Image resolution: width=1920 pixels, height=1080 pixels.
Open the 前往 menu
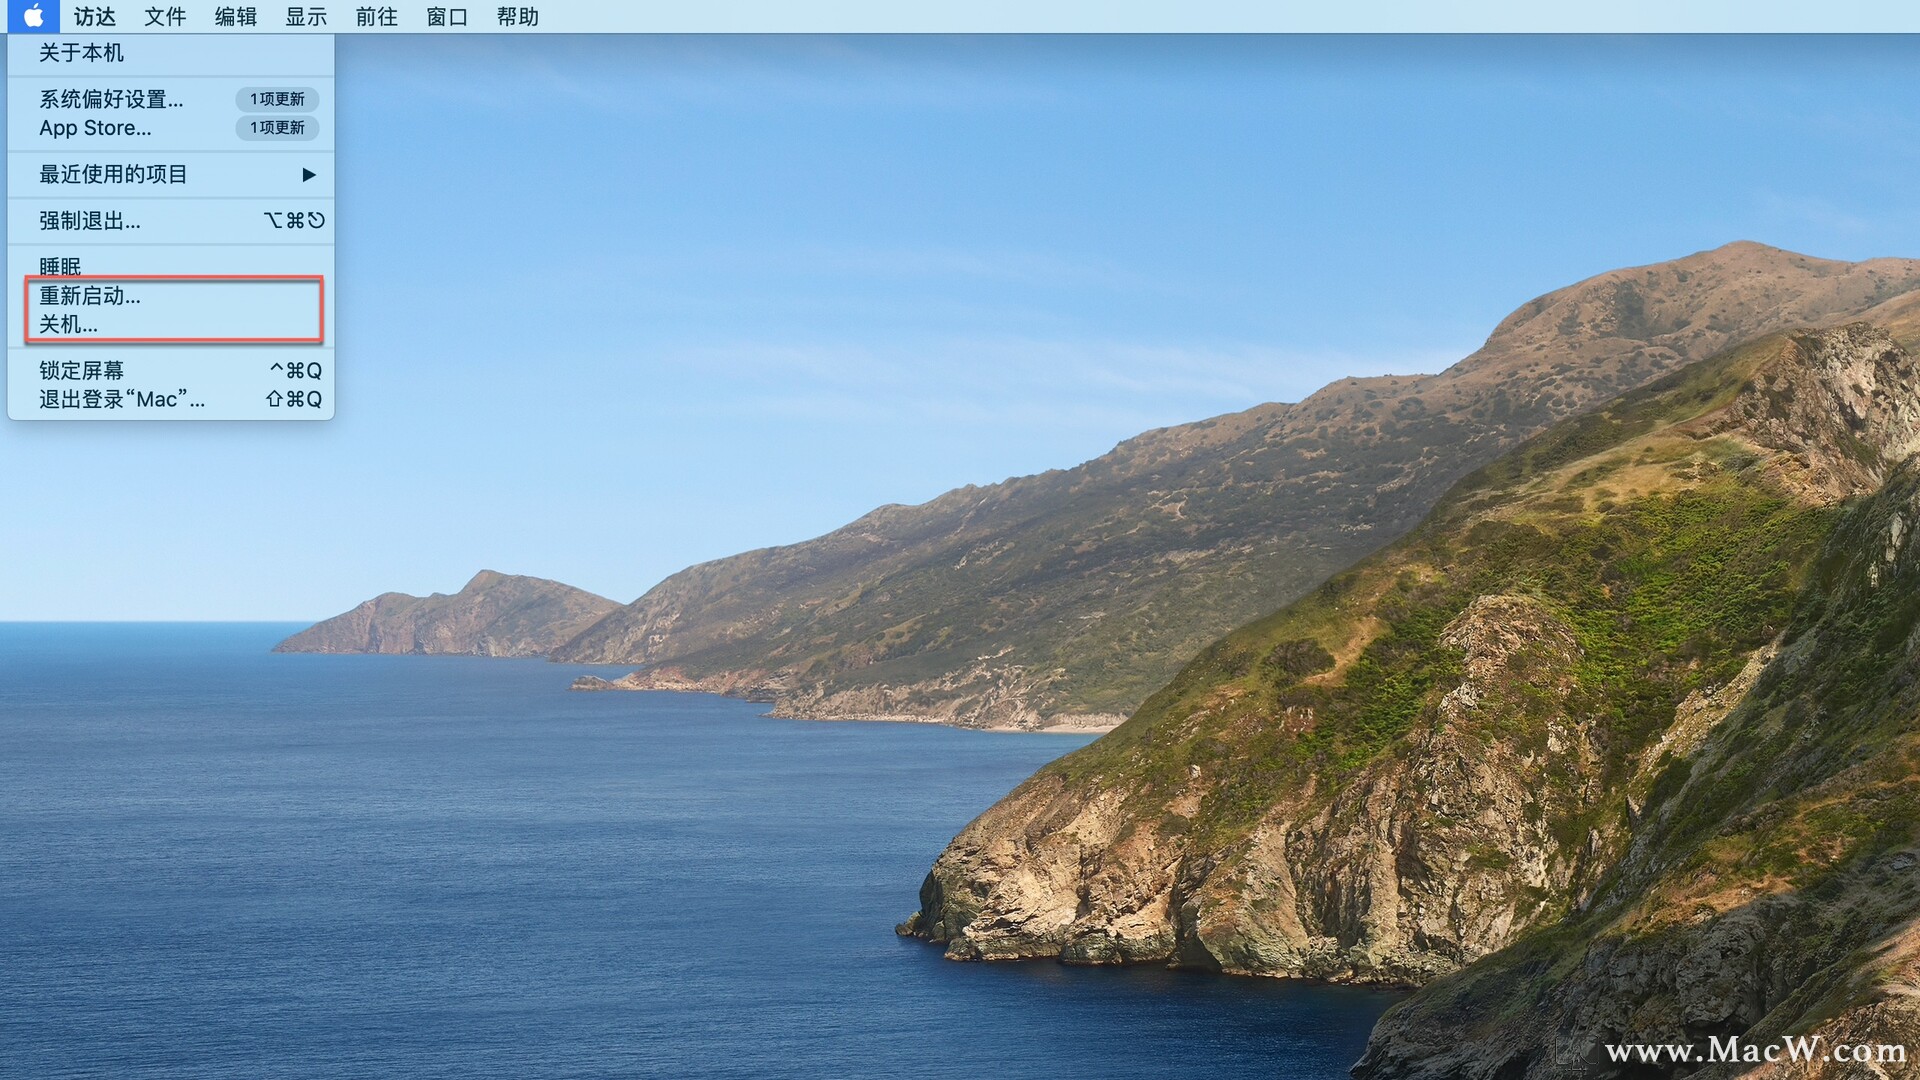click(377, 17)
